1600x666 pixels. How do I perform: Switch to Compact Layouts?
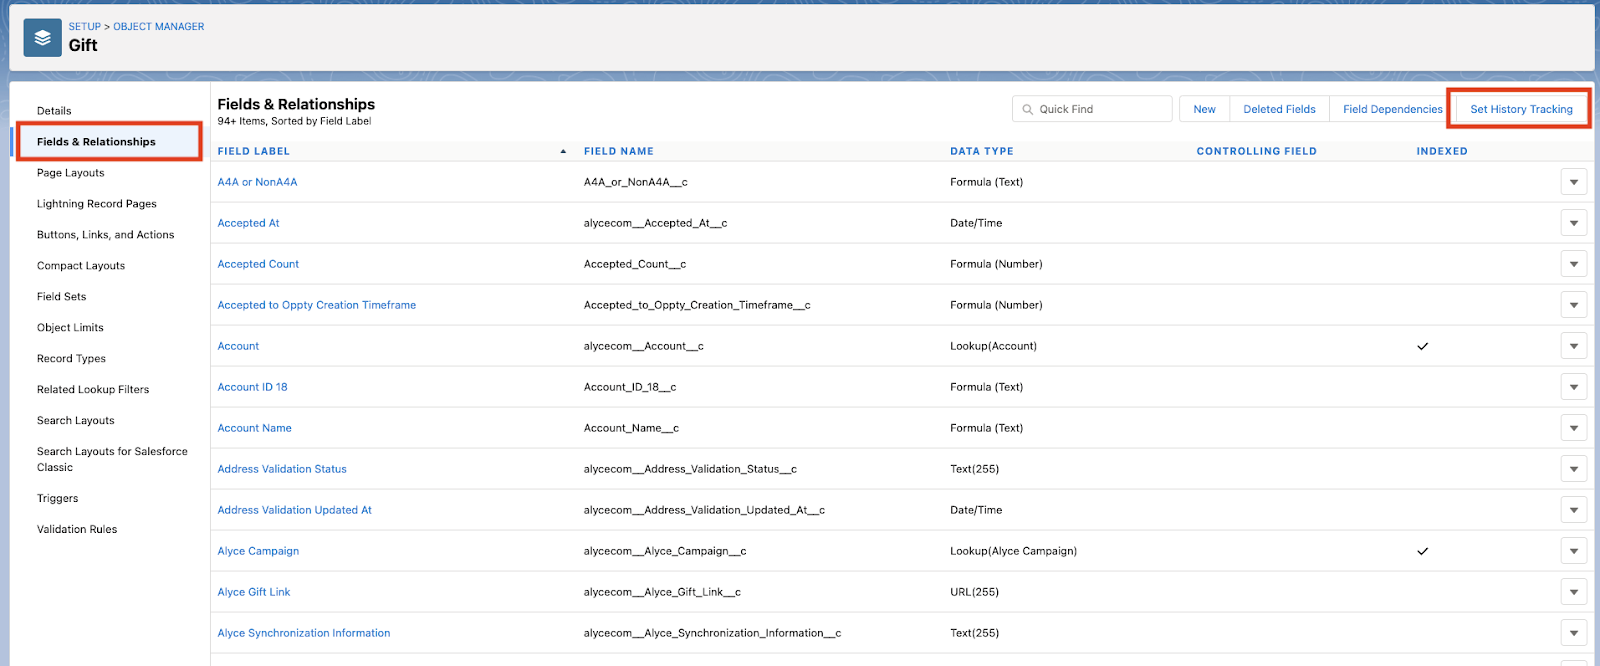click(x=81, y=266)
